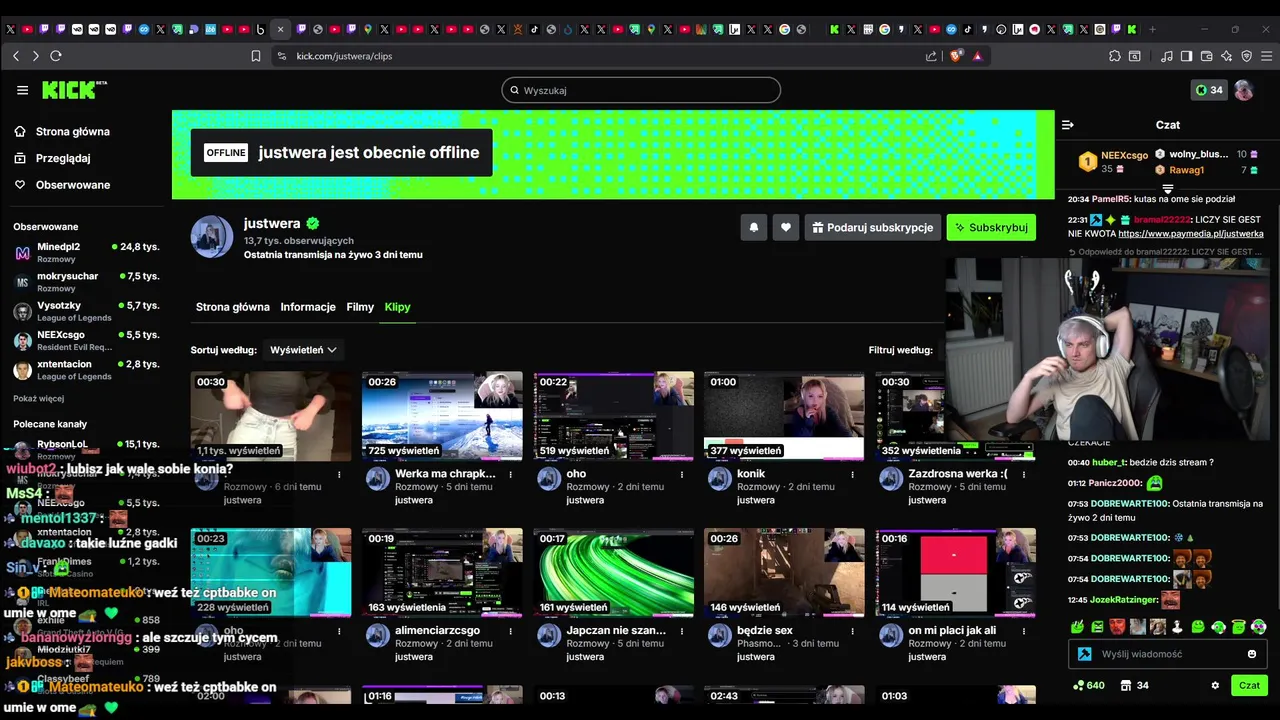The width and height of the screenshot is (1280, 720).
Task: Open on mi placi jak ali clip menu
Action: click(1024, 631)
